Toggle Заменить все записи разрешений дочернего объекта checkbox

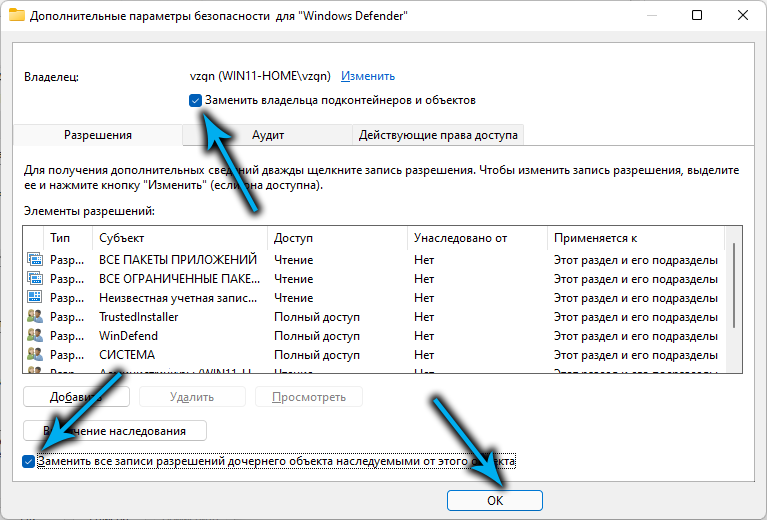(x=28, y=462)
